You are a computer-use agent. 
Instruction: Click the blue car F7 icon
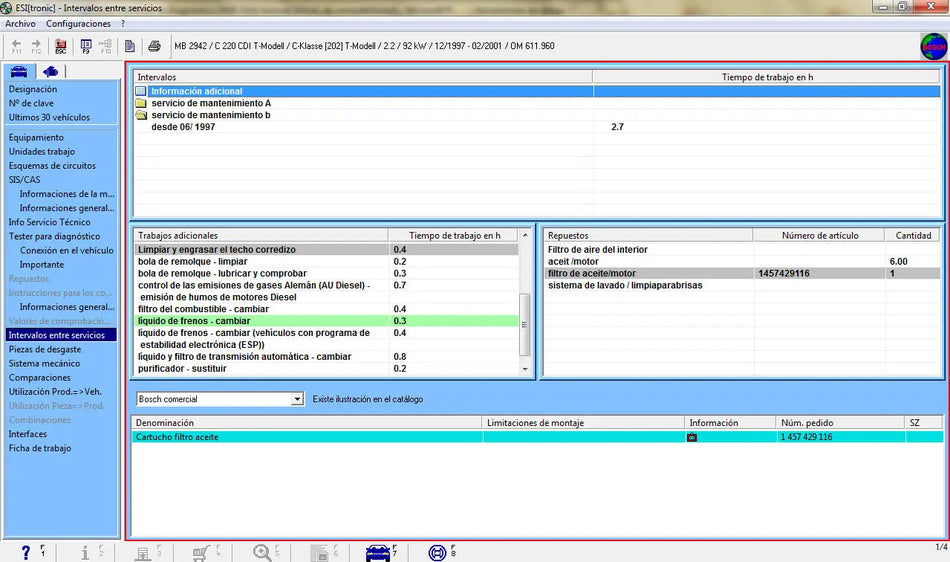378,552
